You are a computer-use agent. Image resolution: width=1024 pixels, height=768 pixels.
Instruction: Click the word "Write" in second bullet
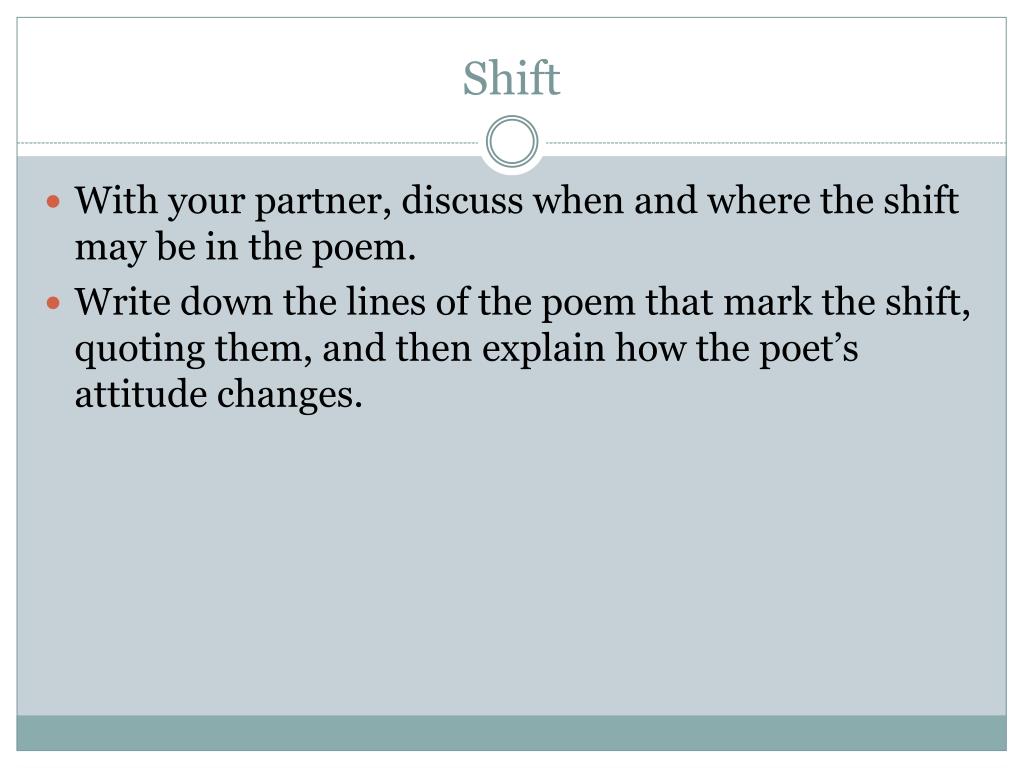click(122, 302)
